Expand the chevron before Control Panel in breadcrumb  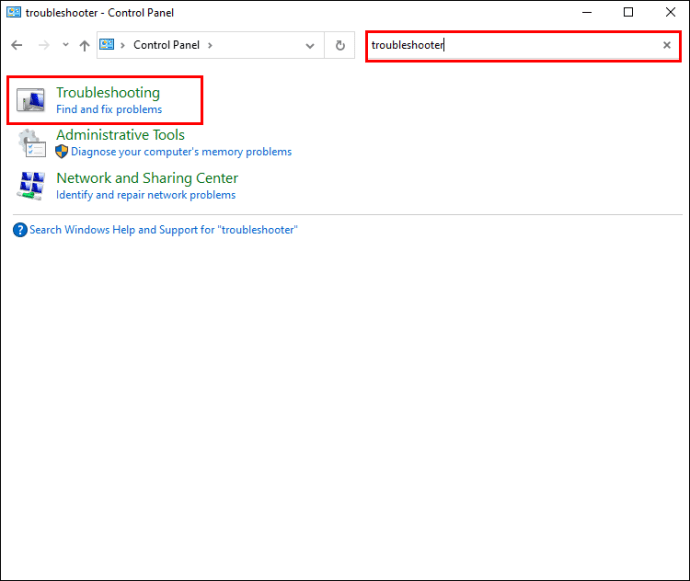coord(122,45)
